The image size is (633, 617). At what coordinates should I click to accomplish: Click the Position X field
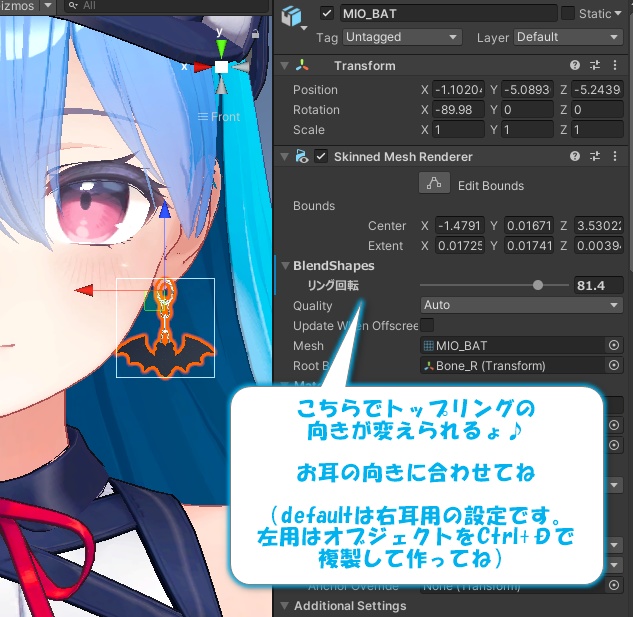click(458, 90)
